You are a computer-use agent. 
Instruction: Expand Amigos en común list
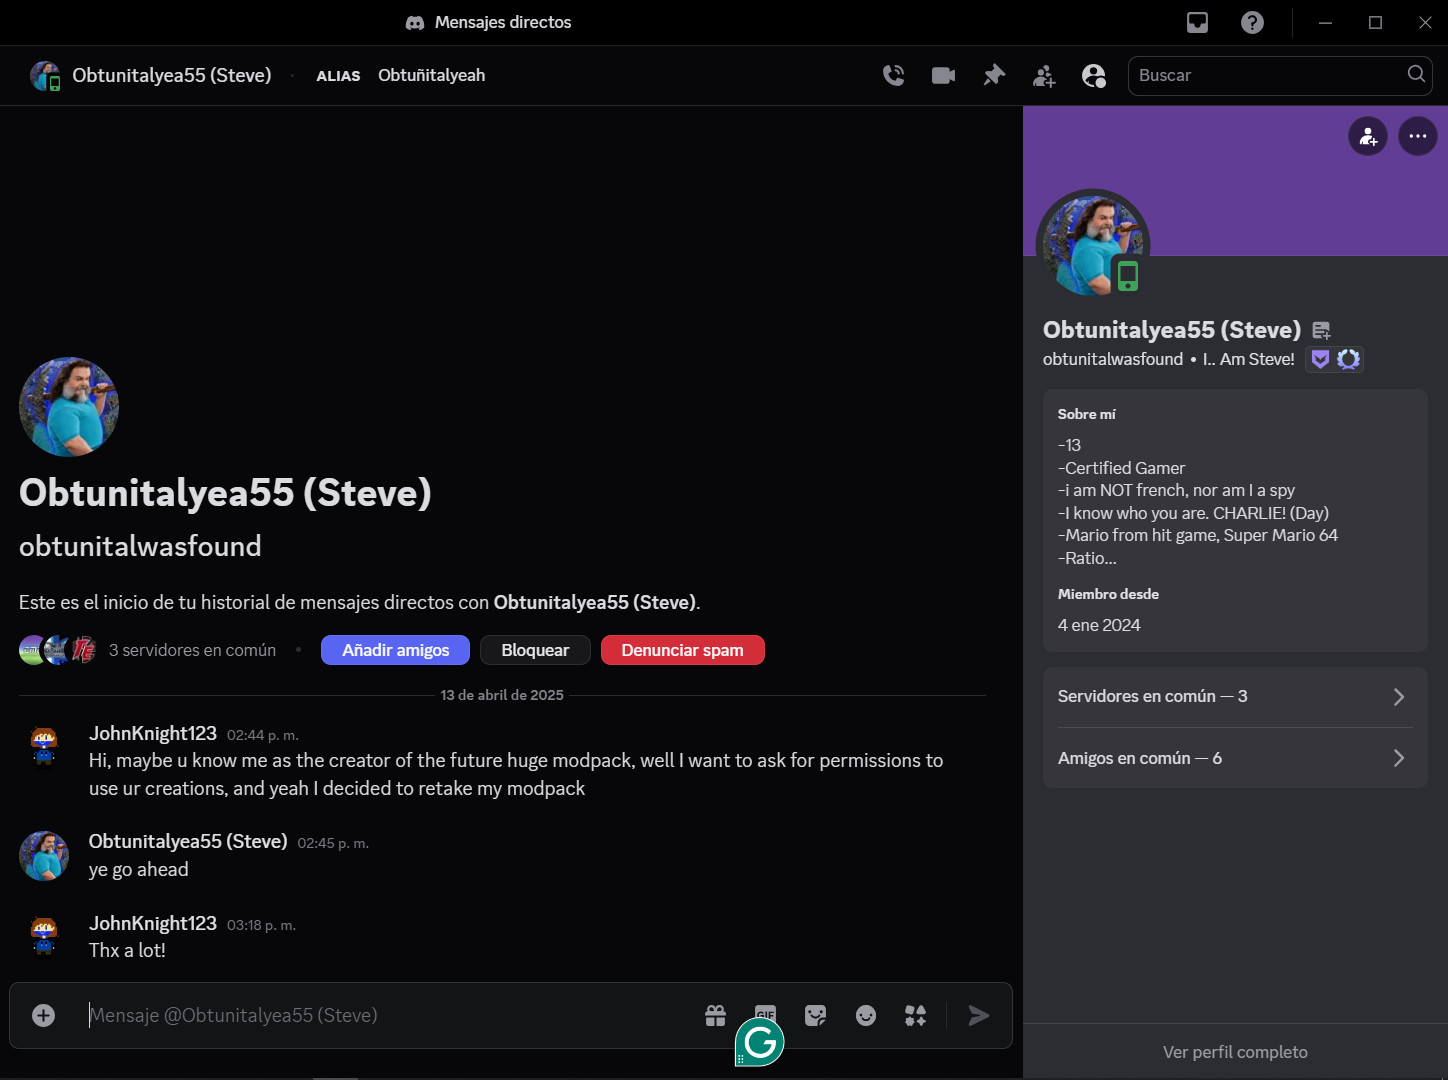click(1234, 758)
